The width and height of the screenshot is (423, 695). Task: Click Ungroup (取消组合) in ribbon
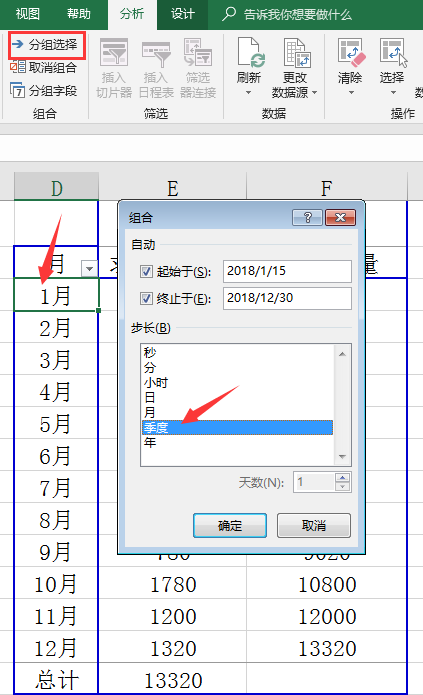(x=44, y=68)
